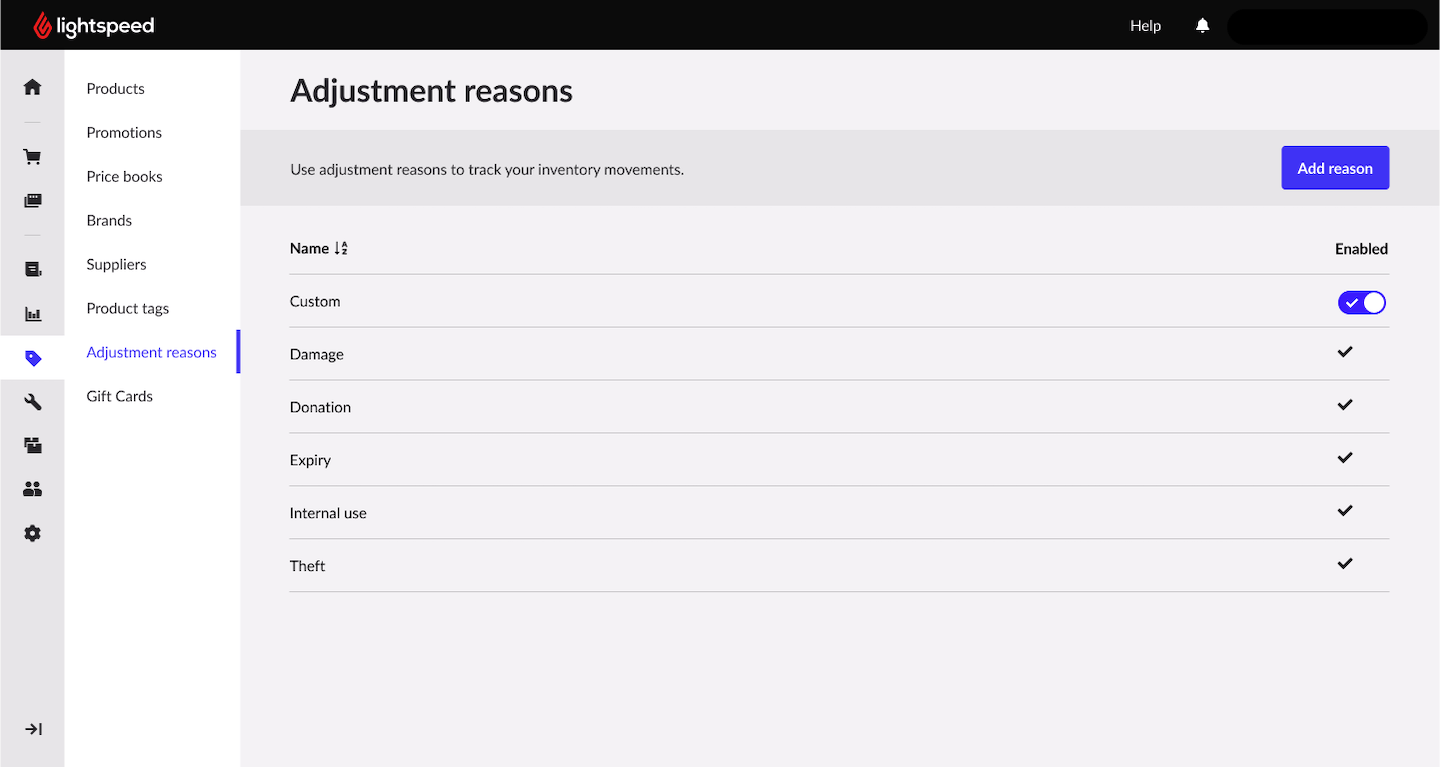This screenshot has height=767, width=1440.
Task: Select the Catalog price tag icon
Action: point(32,358)
